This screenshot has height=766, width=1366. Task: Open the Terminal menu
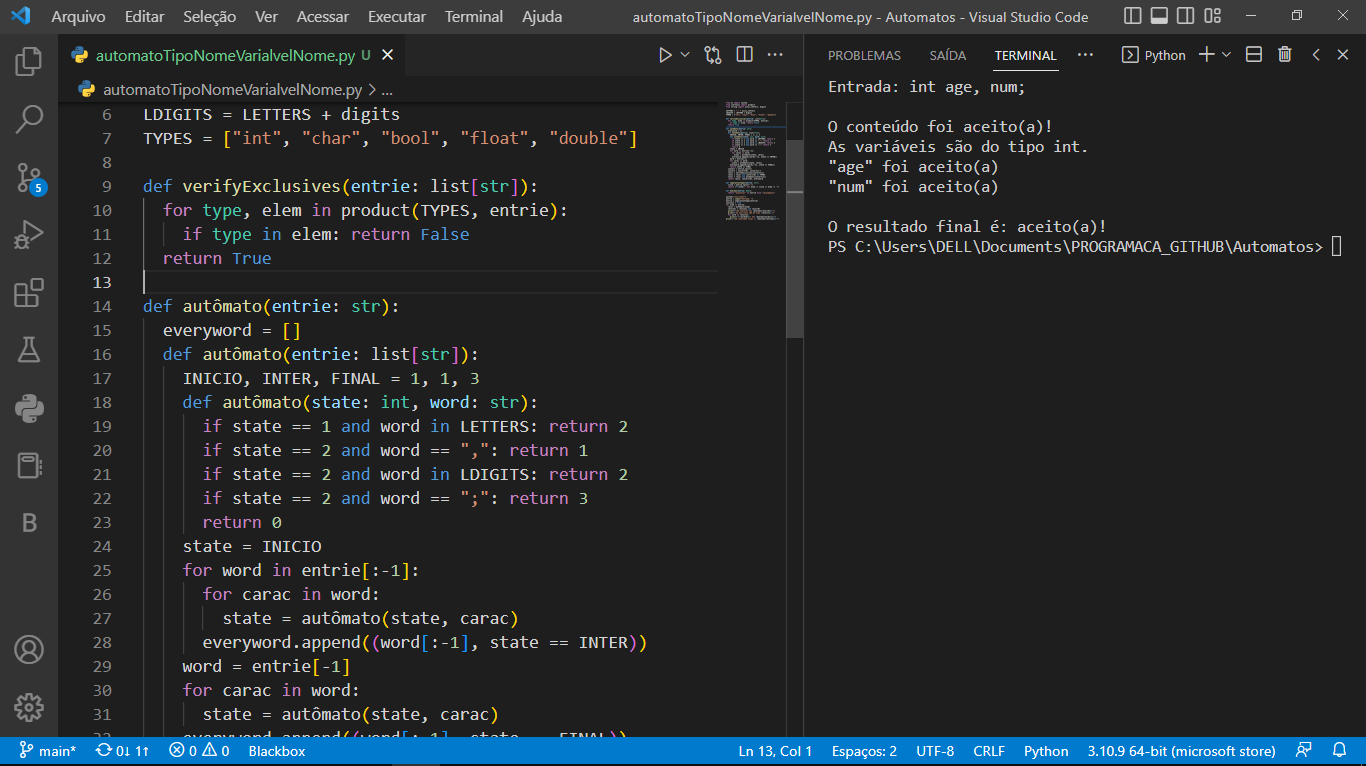tap(473, 16)
